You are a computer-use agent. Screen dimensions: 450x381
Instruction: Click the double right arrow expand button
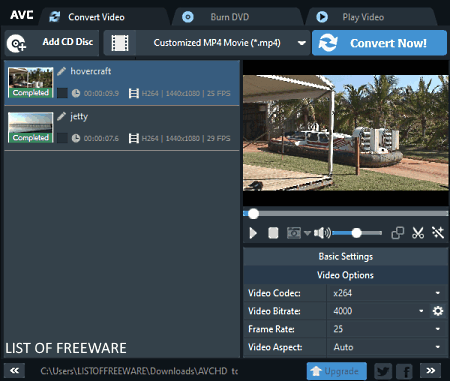coord(430,370)
